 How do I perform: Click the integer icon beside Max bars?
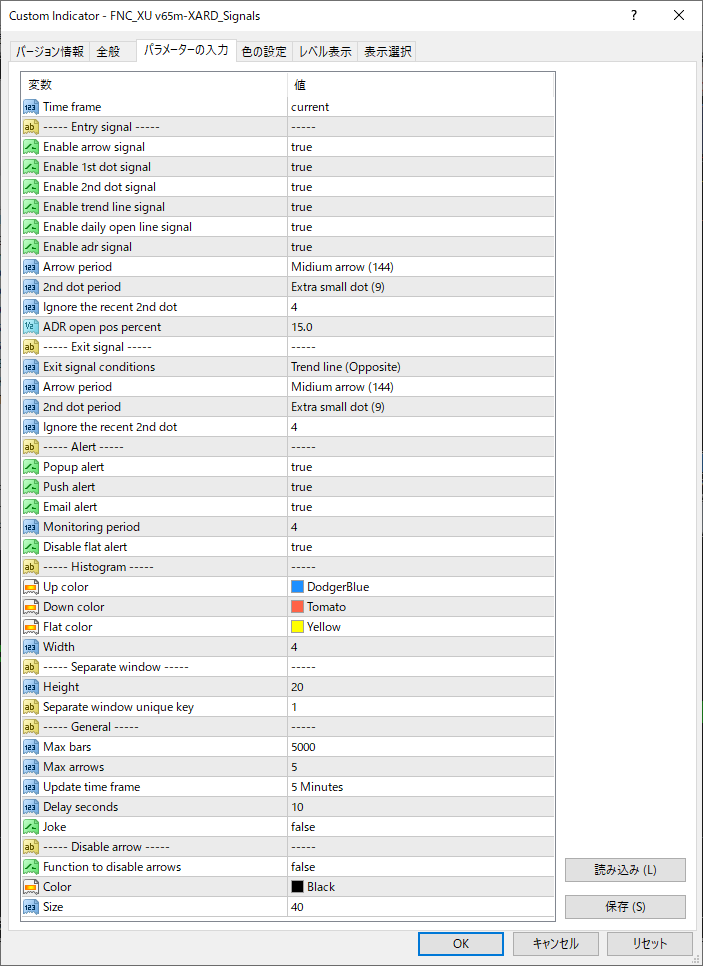click(30, 747)
